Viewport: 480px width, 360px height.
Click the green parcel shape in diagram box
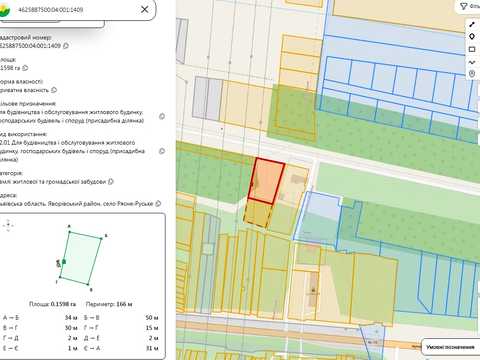coord(81,258)
